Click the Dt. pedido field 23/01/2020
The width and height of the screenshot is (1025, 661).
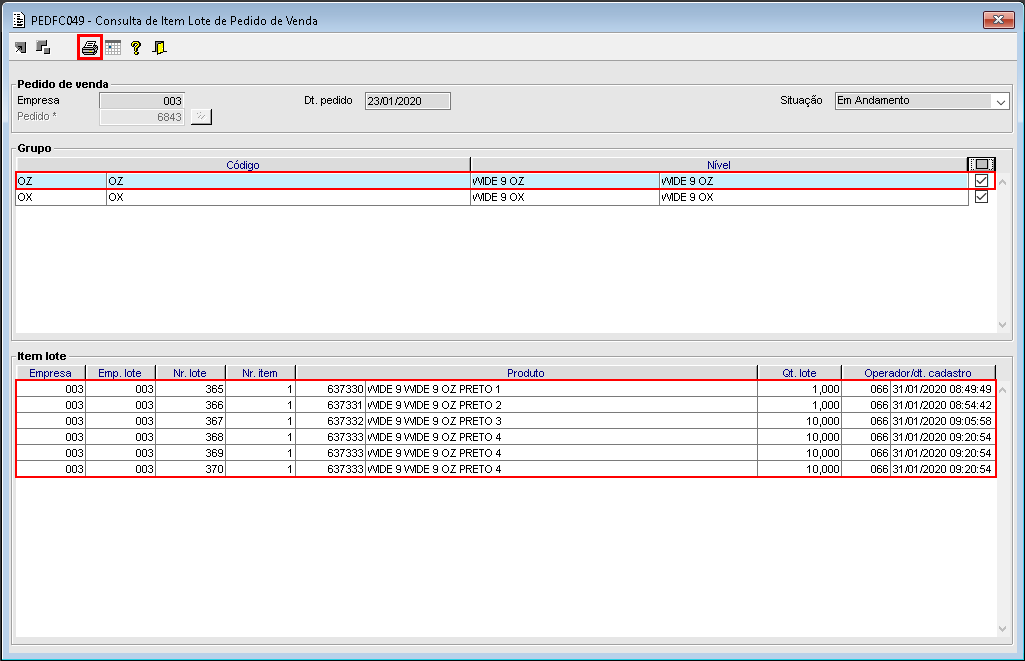pos(407,101)
